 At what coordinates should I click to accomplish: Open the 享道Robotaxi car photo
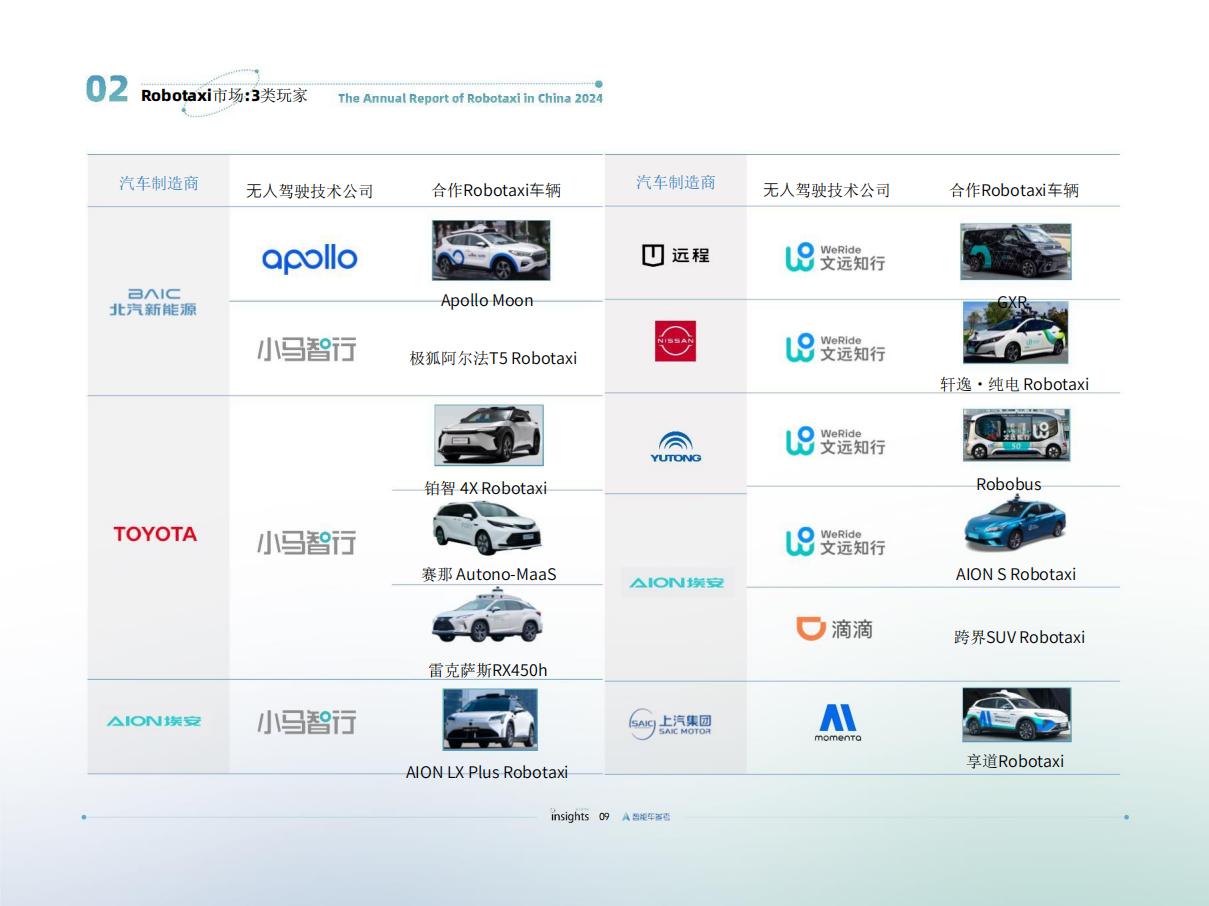pyautogui.click(x=1017, y=715)
